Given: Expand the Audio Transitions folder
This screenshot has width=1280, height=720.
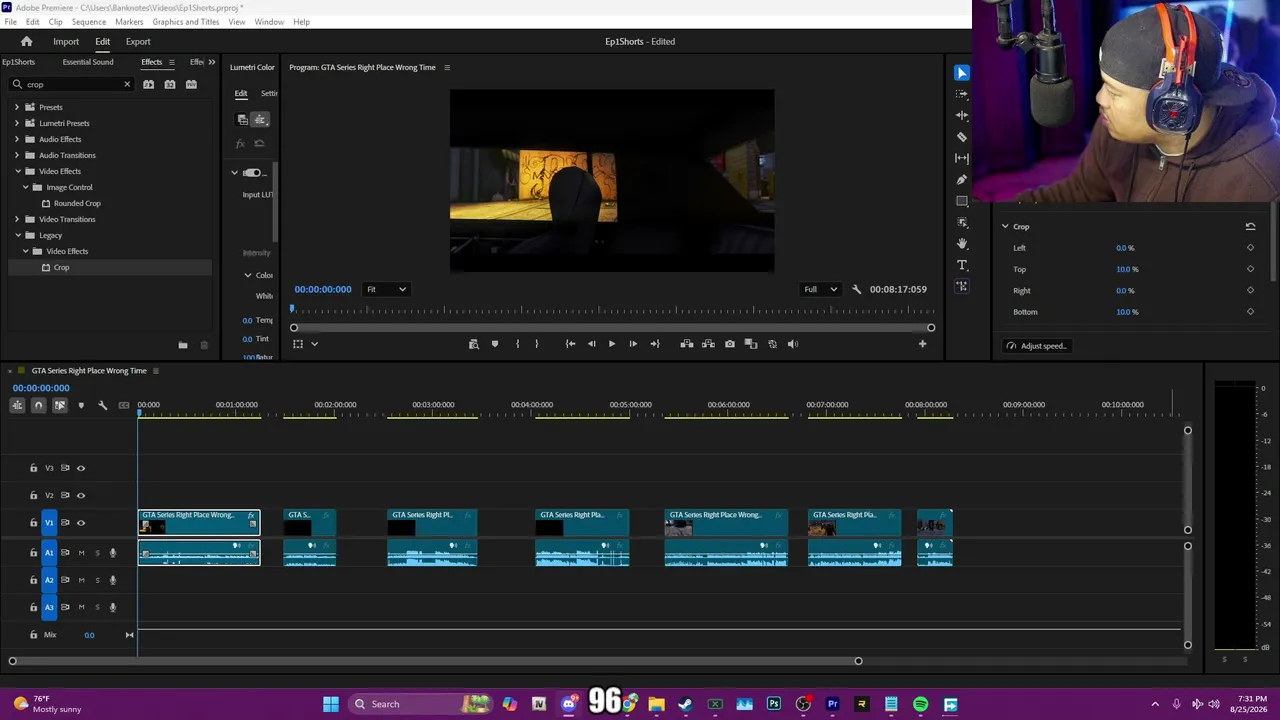Looking at the screenshot, I should [17, 156].
